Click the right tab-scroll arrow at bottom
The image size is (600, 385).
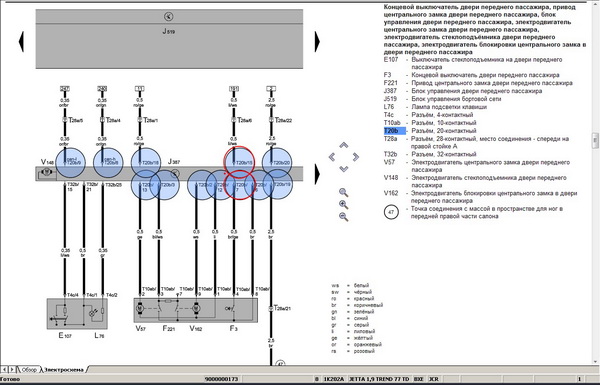tap(12, 369)
